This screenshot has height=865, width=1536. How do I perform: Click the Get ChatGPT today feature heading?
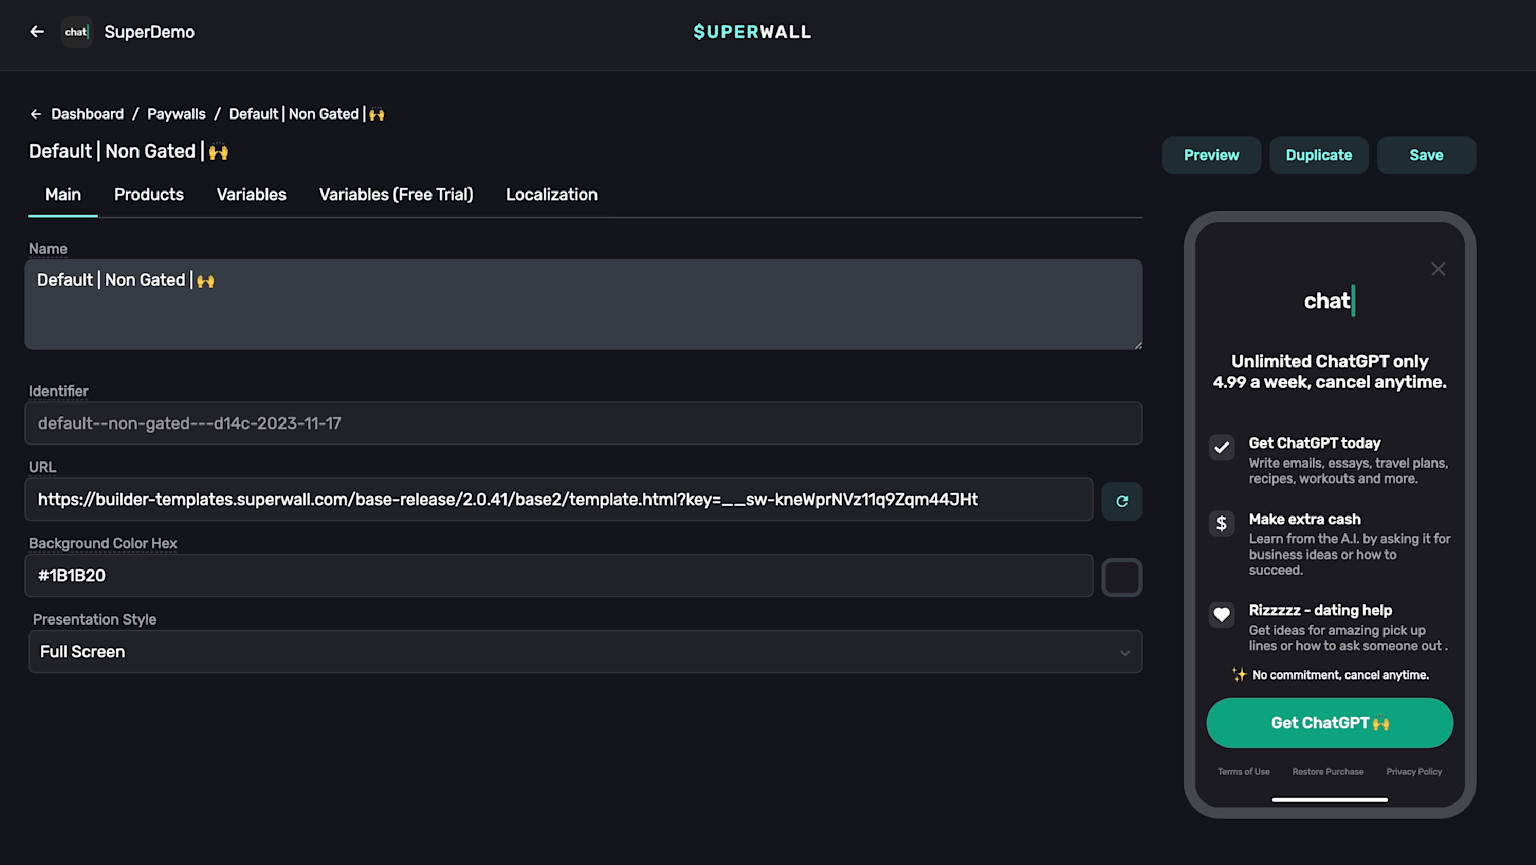tap(1315, 443)
